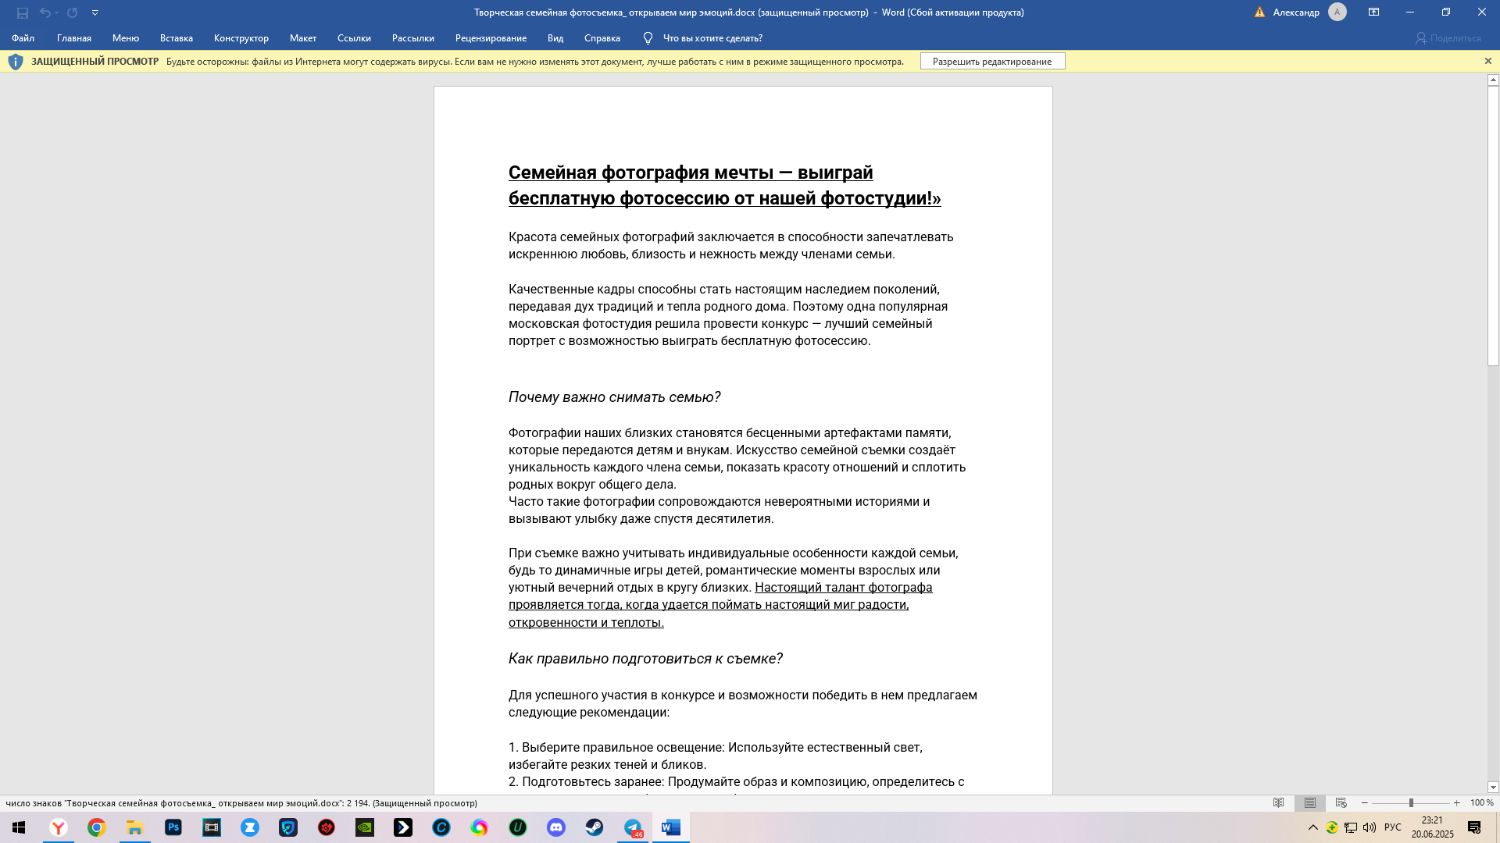Screen dimensions: 1500x843
Task: Switch to the 'Рецензирование' ribbon tab
Action: (490, 38)
